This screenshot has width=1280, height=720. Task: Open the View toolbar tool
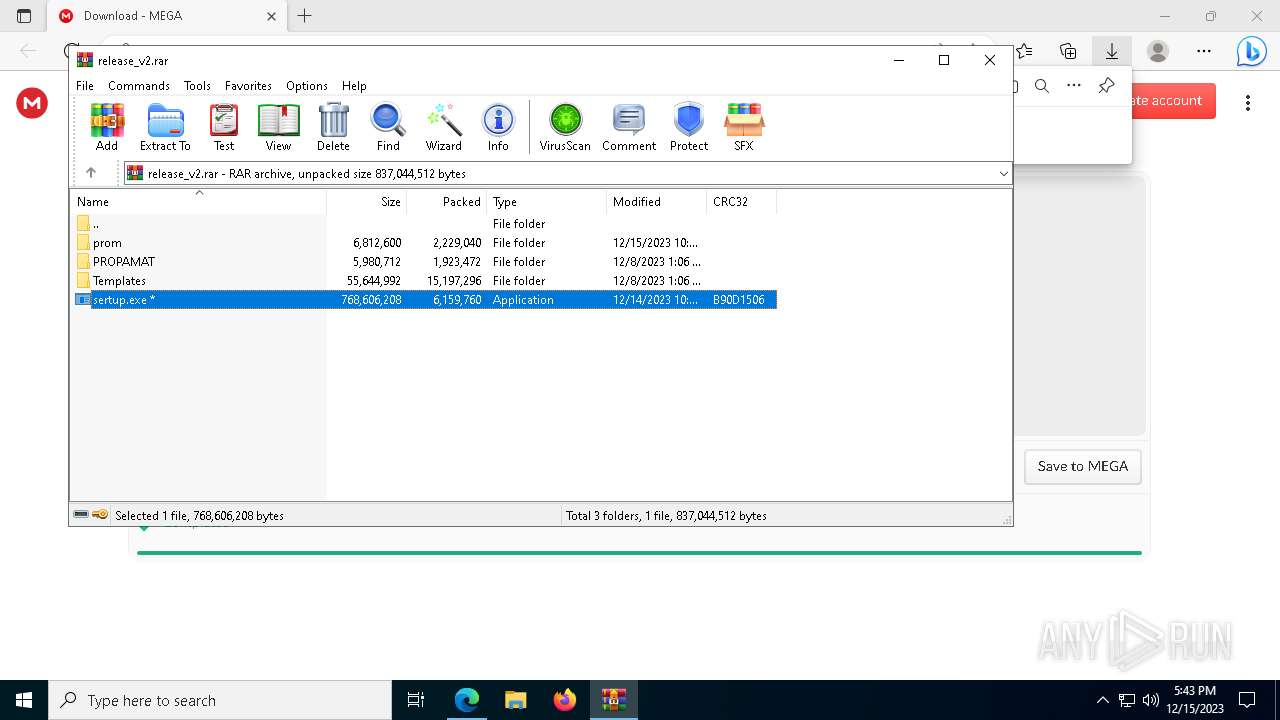tap(278, 127)
